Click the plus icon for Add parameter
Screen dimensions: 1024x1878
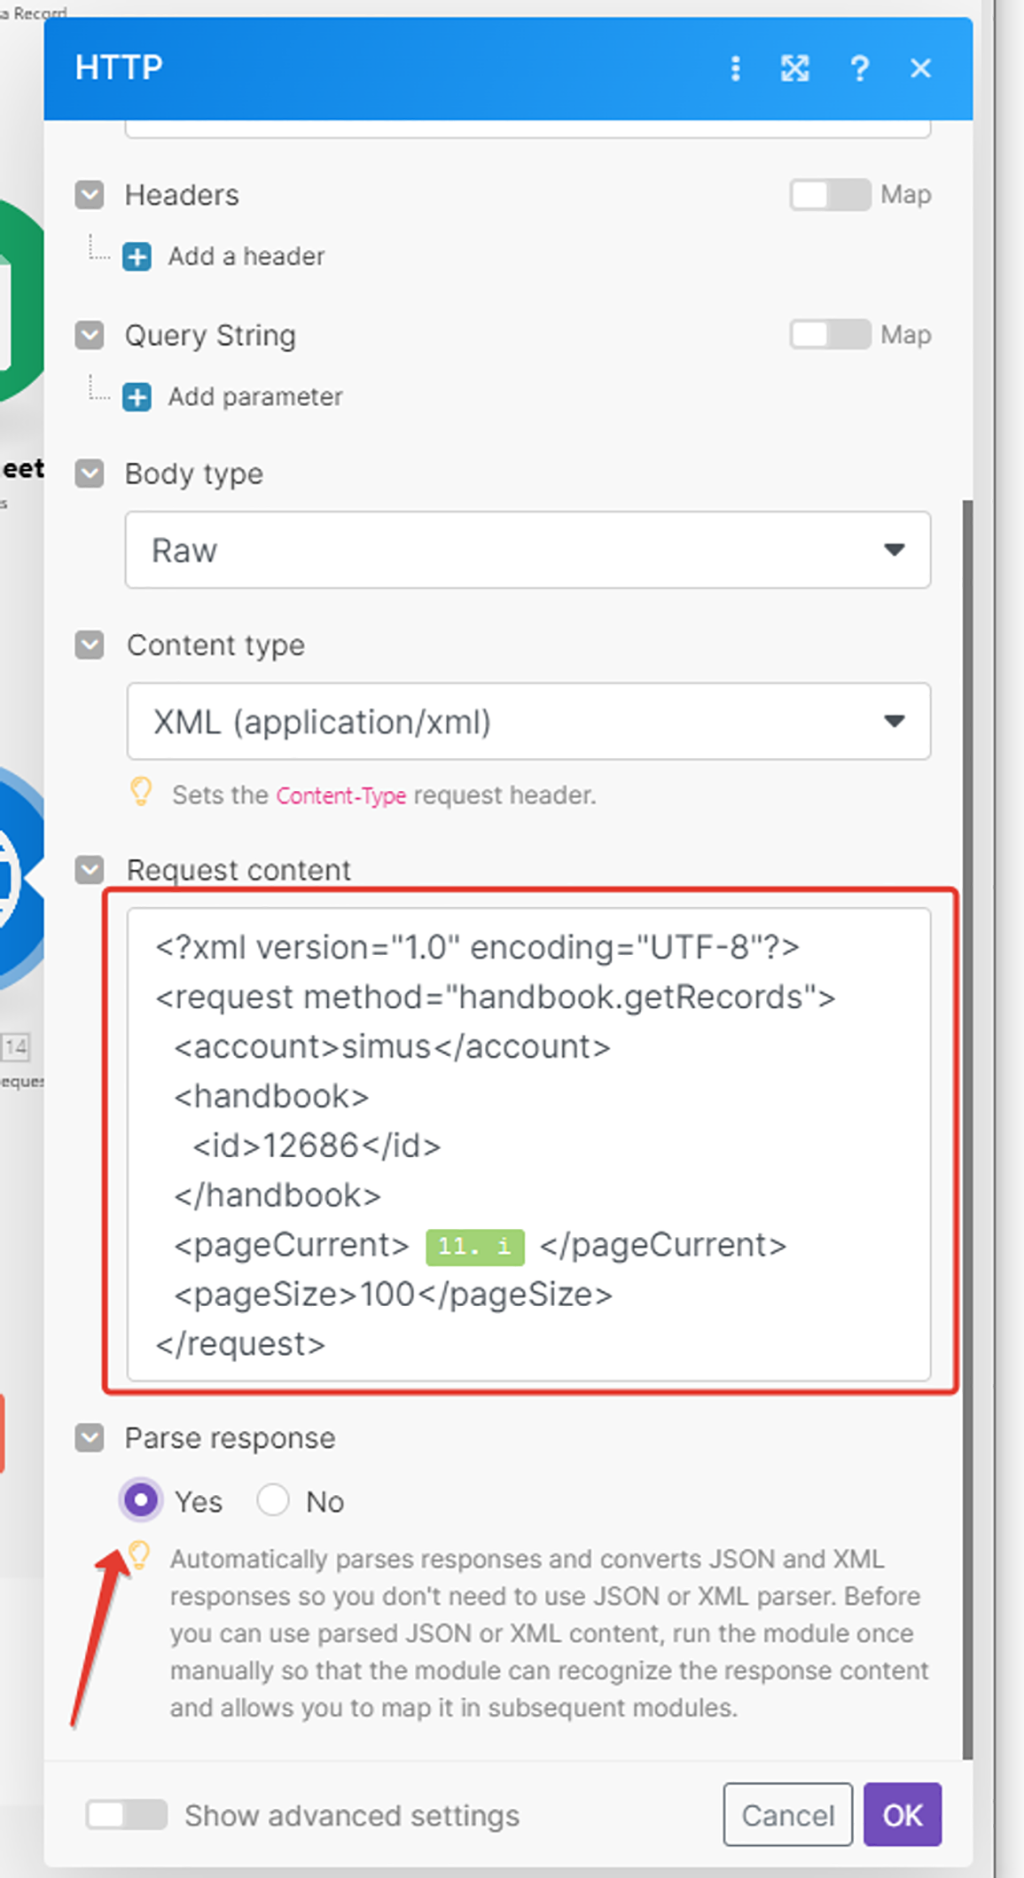pyautogui.click(x=137, y=397)
